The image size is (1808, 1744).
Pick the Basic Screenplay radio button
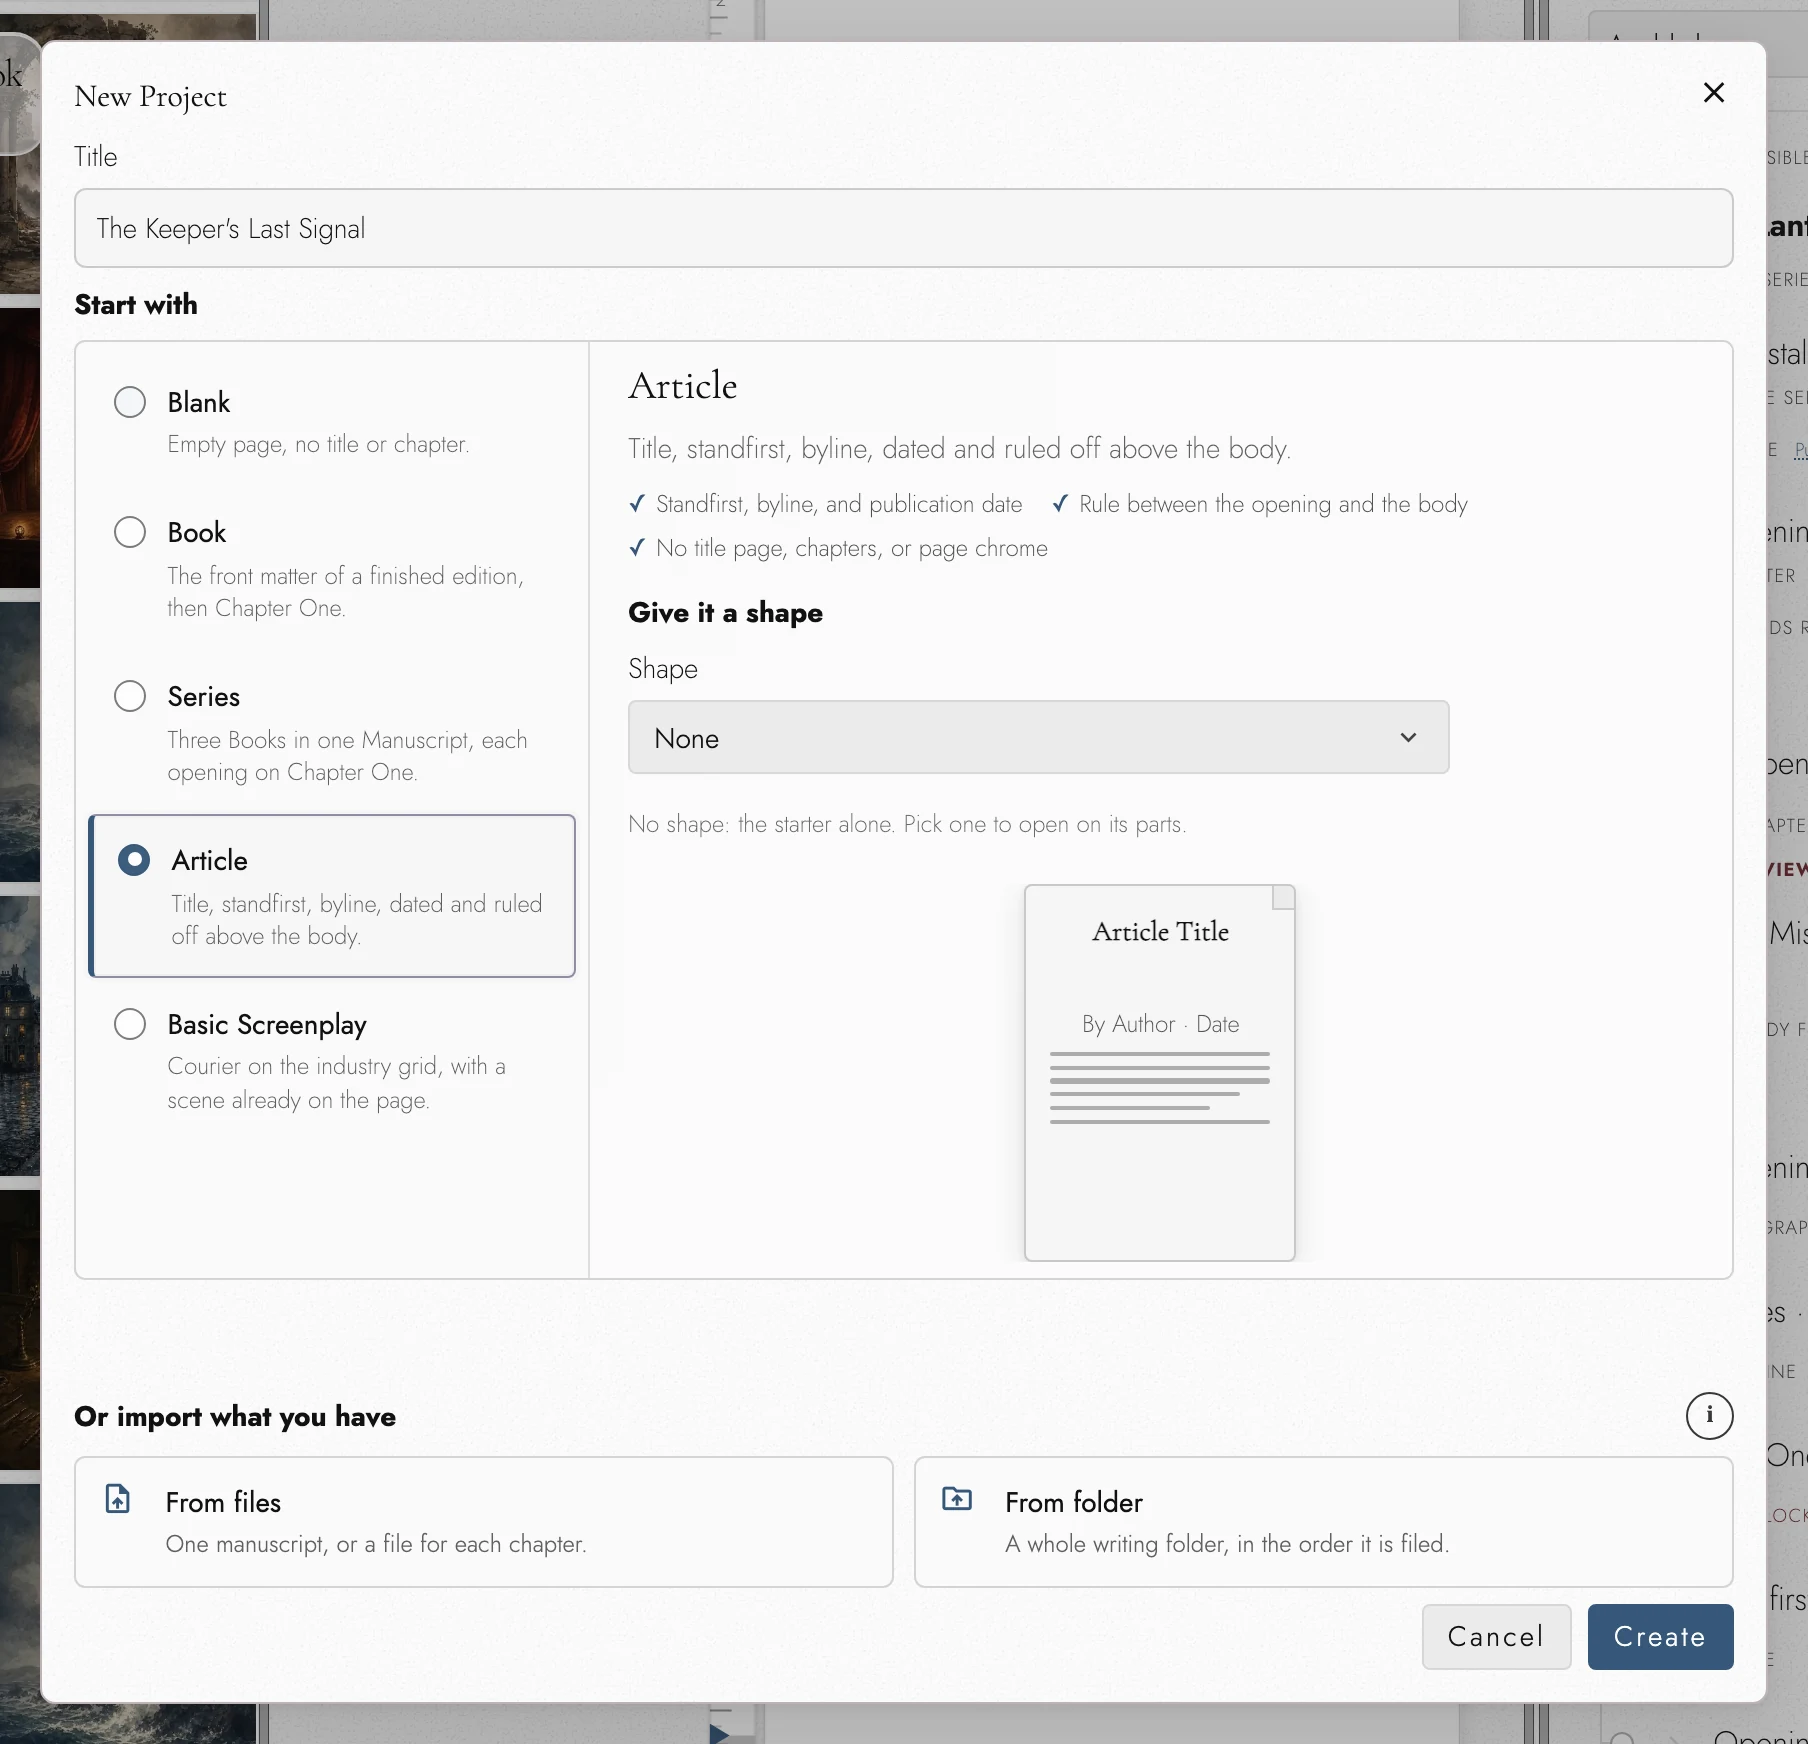click(x=130, y=1024)
